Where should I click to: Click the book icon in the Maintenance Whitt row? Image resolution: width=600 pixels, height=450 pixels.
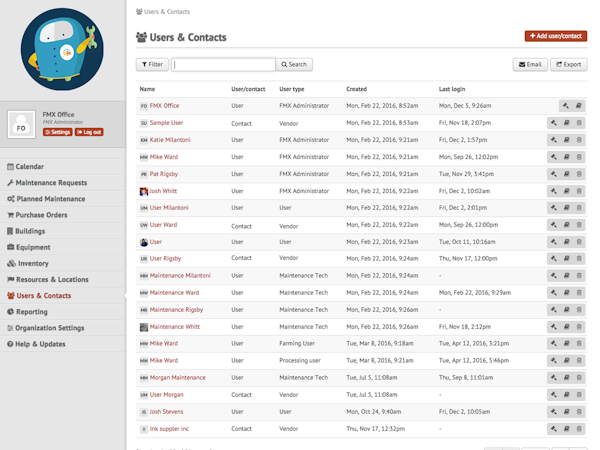[566, 327]
